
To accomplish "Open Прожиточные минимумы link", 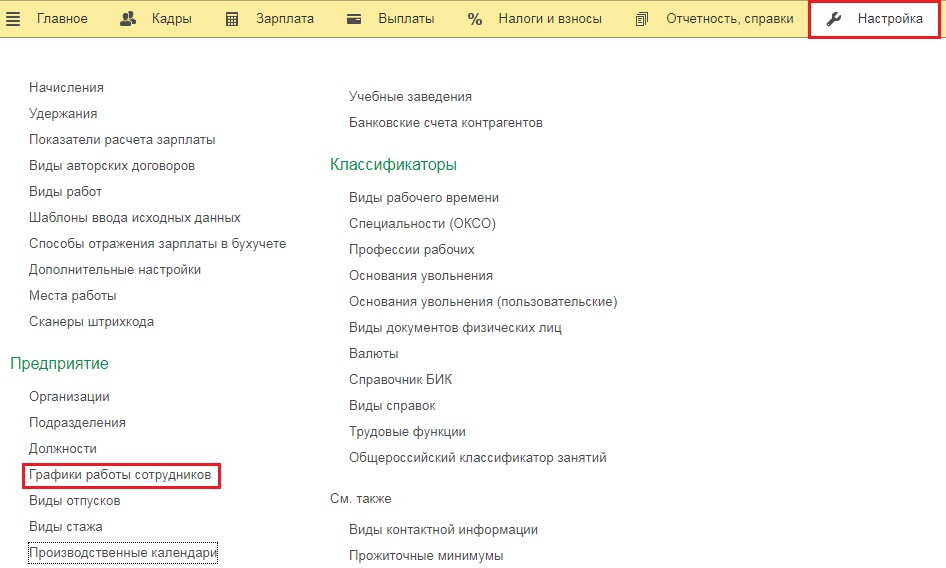I will click(426, 555).
